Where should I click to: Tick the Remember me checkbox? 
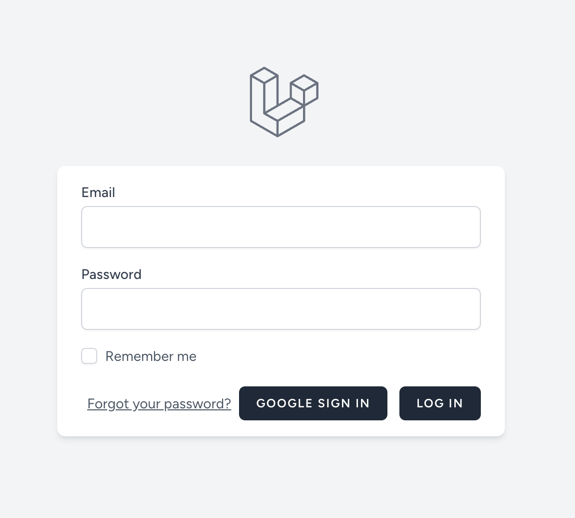pyautogui.click(x=89, y=356)
